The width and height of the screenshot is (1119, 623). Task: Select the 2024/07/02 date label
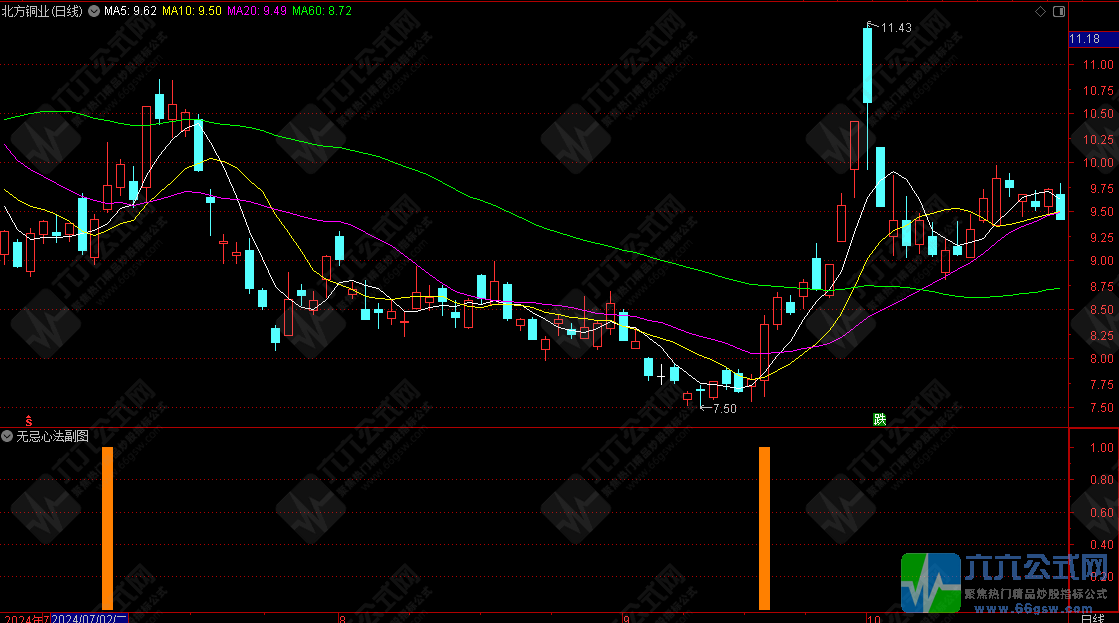90,617
